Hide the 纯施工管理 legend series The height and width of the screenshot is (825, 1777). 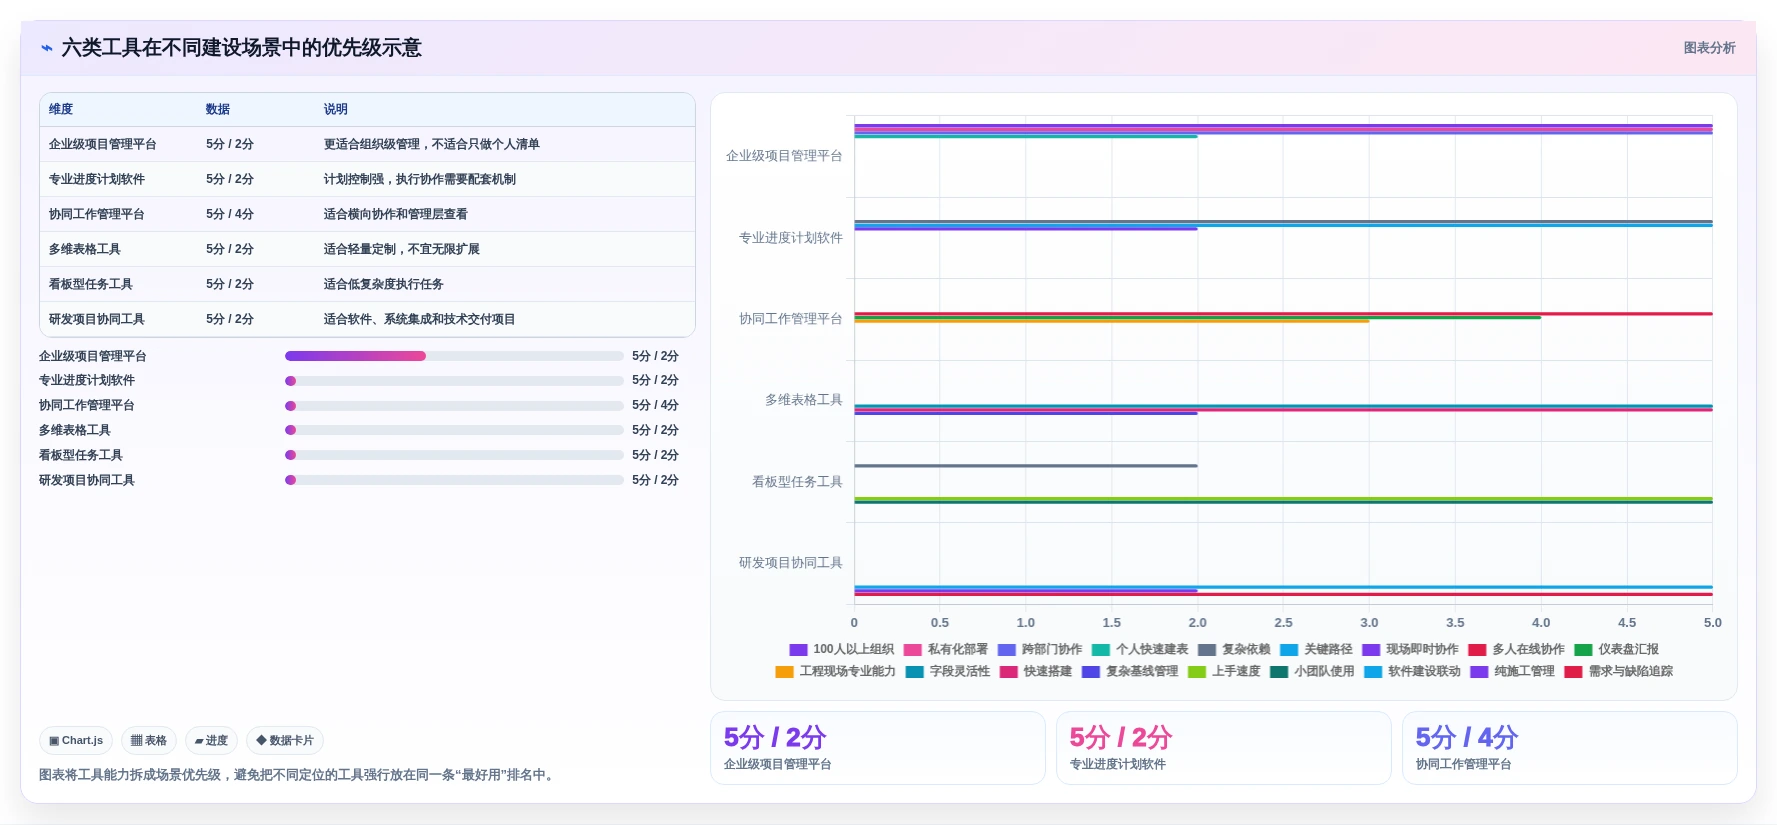coord(1512,672)
